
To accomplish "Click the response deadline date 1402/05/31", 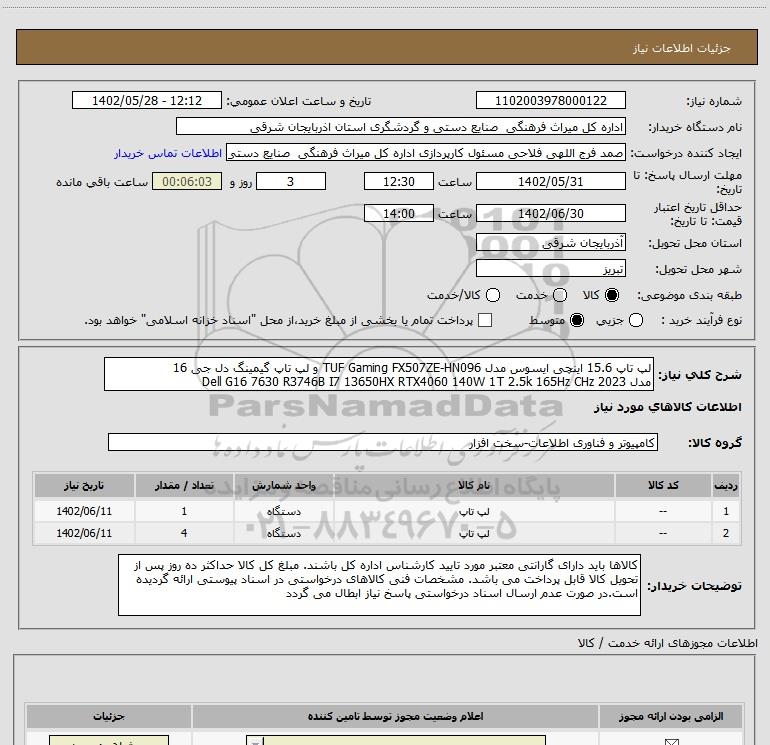I will [x=550, y=181].
